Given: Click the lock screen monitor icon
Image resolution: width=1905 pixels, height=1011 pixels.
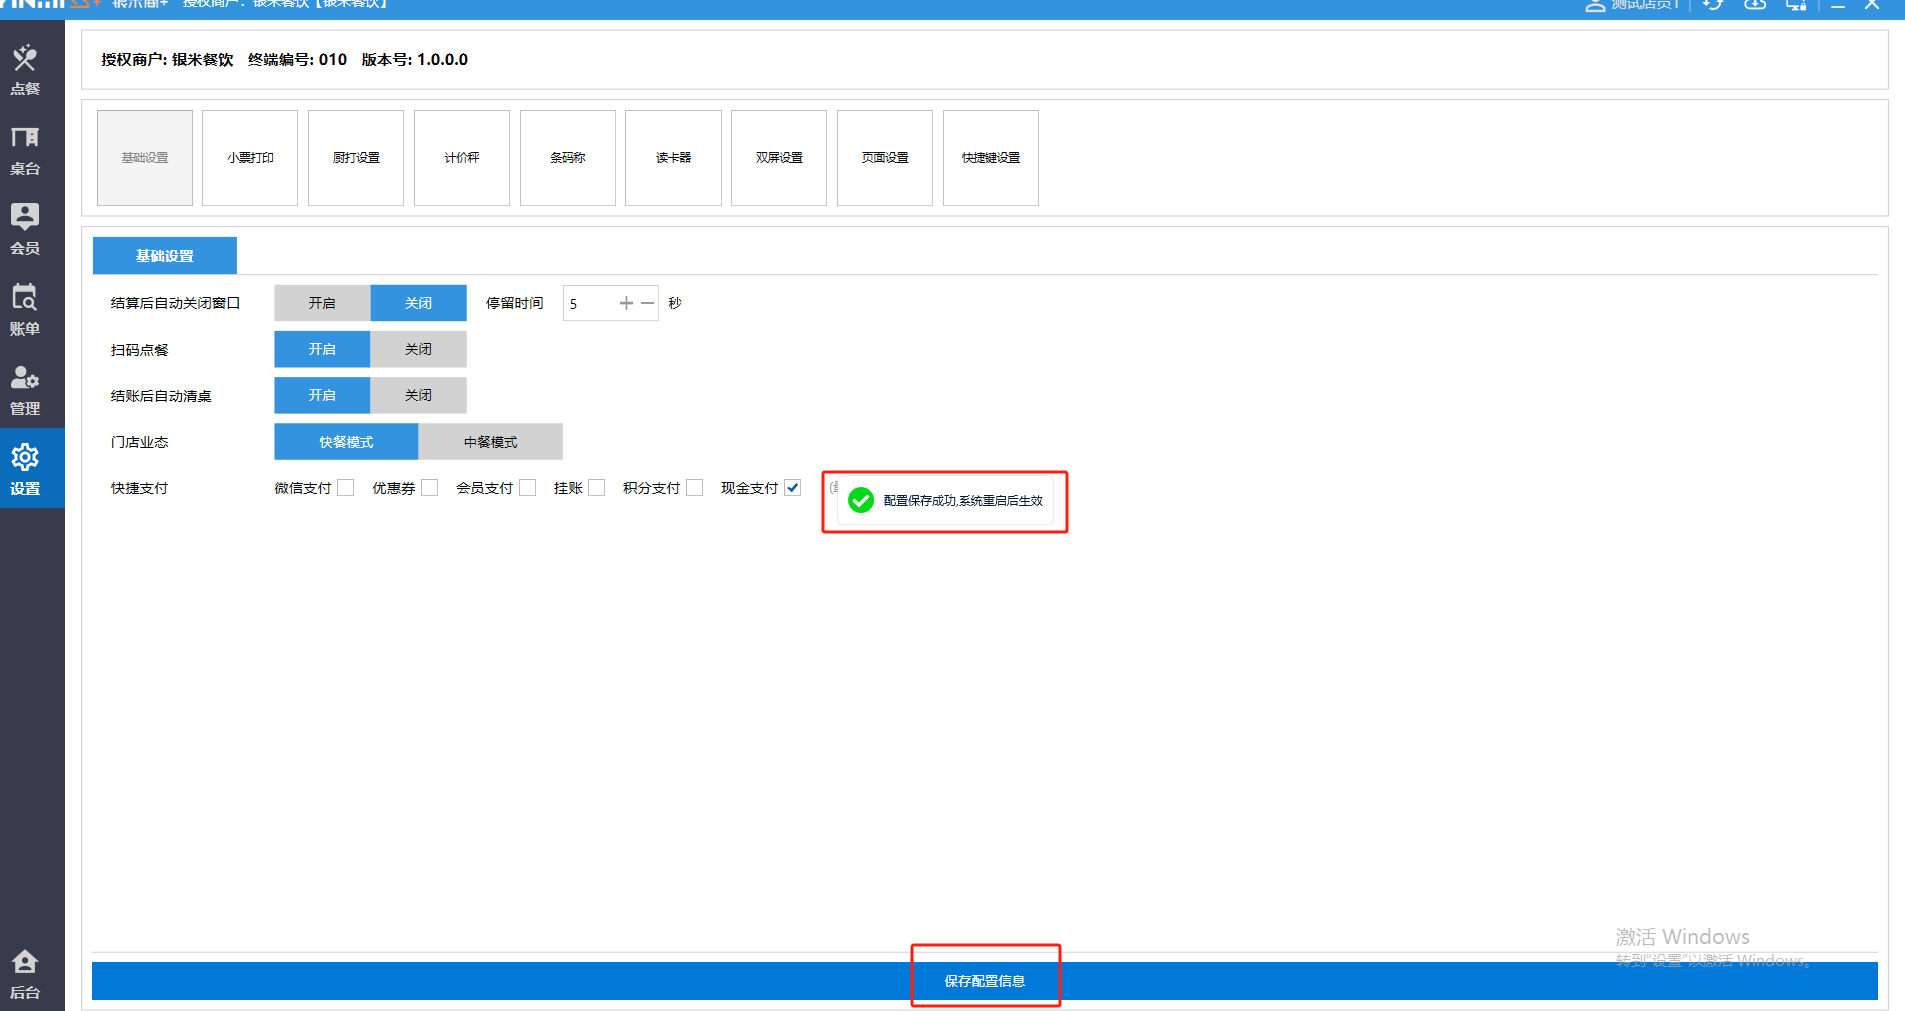Looking at the screenshot, I should point(1796,5).
